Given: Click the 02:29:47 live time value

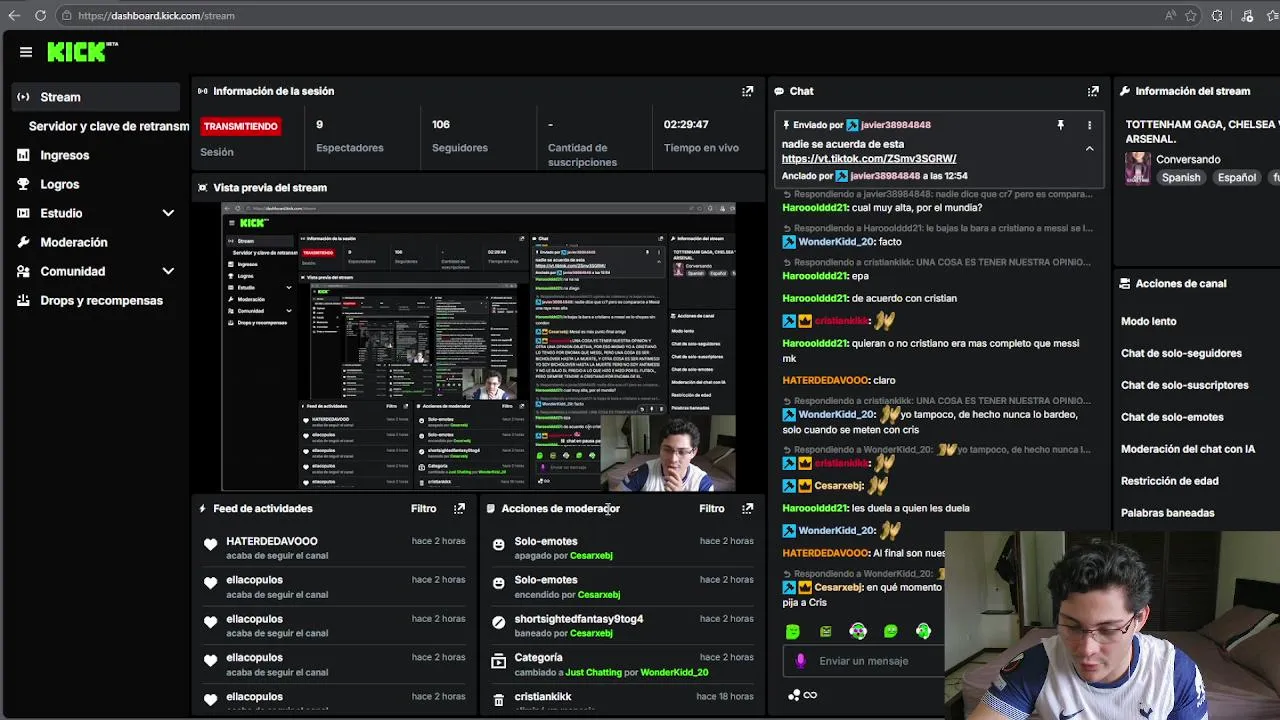Looking at the screenshot, I should pyautogui.click(x=686, y=125).
